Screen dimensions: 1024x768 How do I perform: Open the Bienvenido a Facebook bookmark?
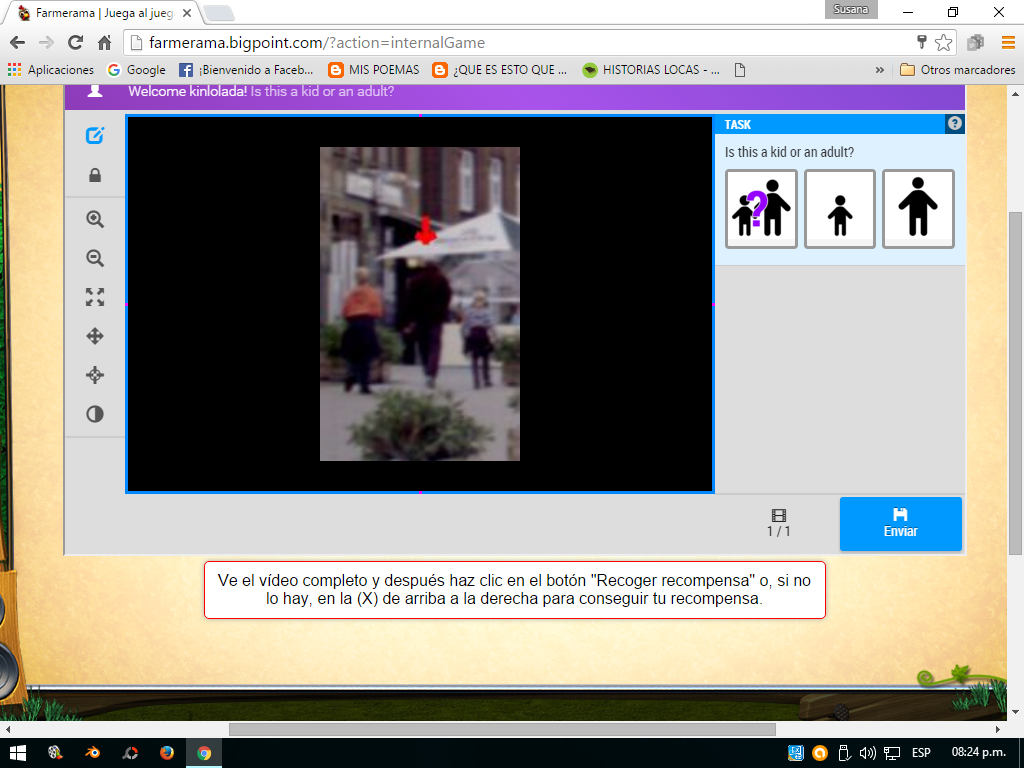pyautogui.click(x=246, y=70)
